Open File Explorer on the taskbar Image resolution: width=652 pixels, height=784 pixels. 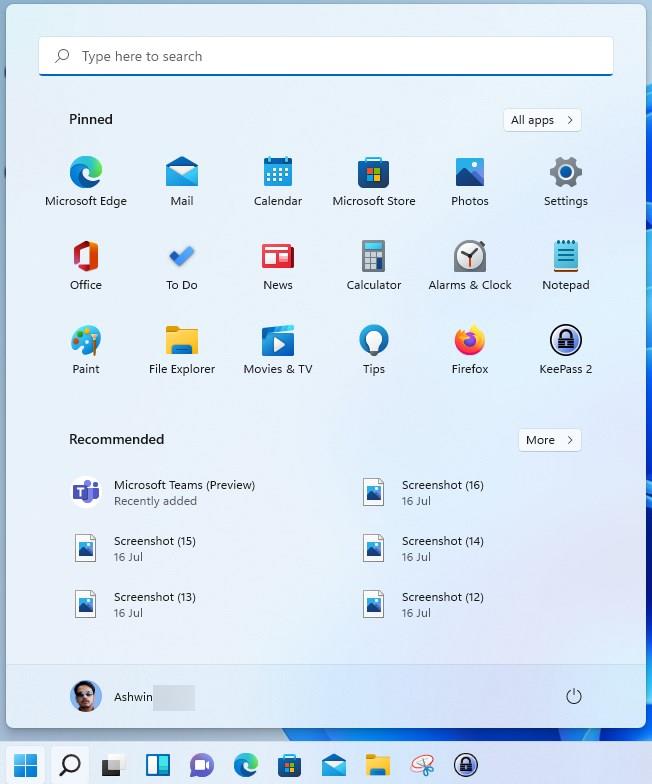378,764
